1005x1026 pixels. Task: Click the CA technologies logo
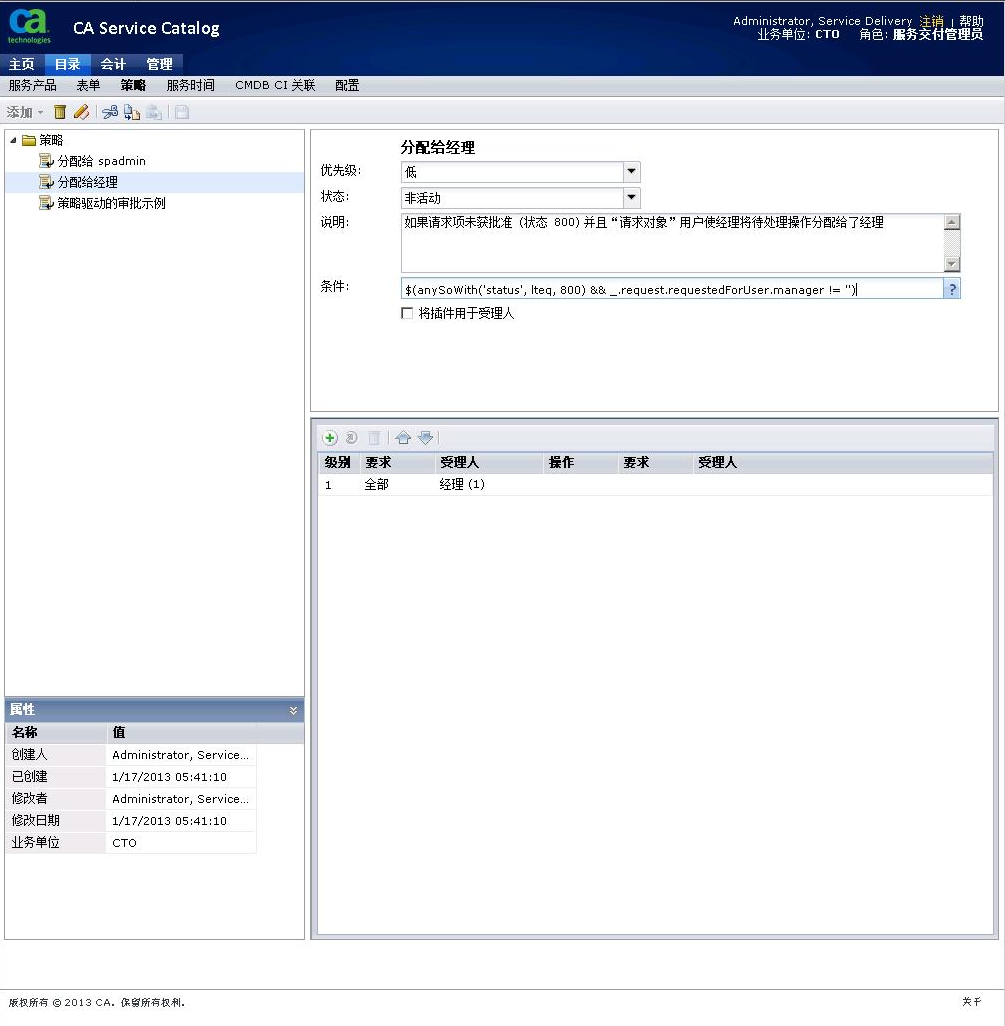click(x=29, y=26)
